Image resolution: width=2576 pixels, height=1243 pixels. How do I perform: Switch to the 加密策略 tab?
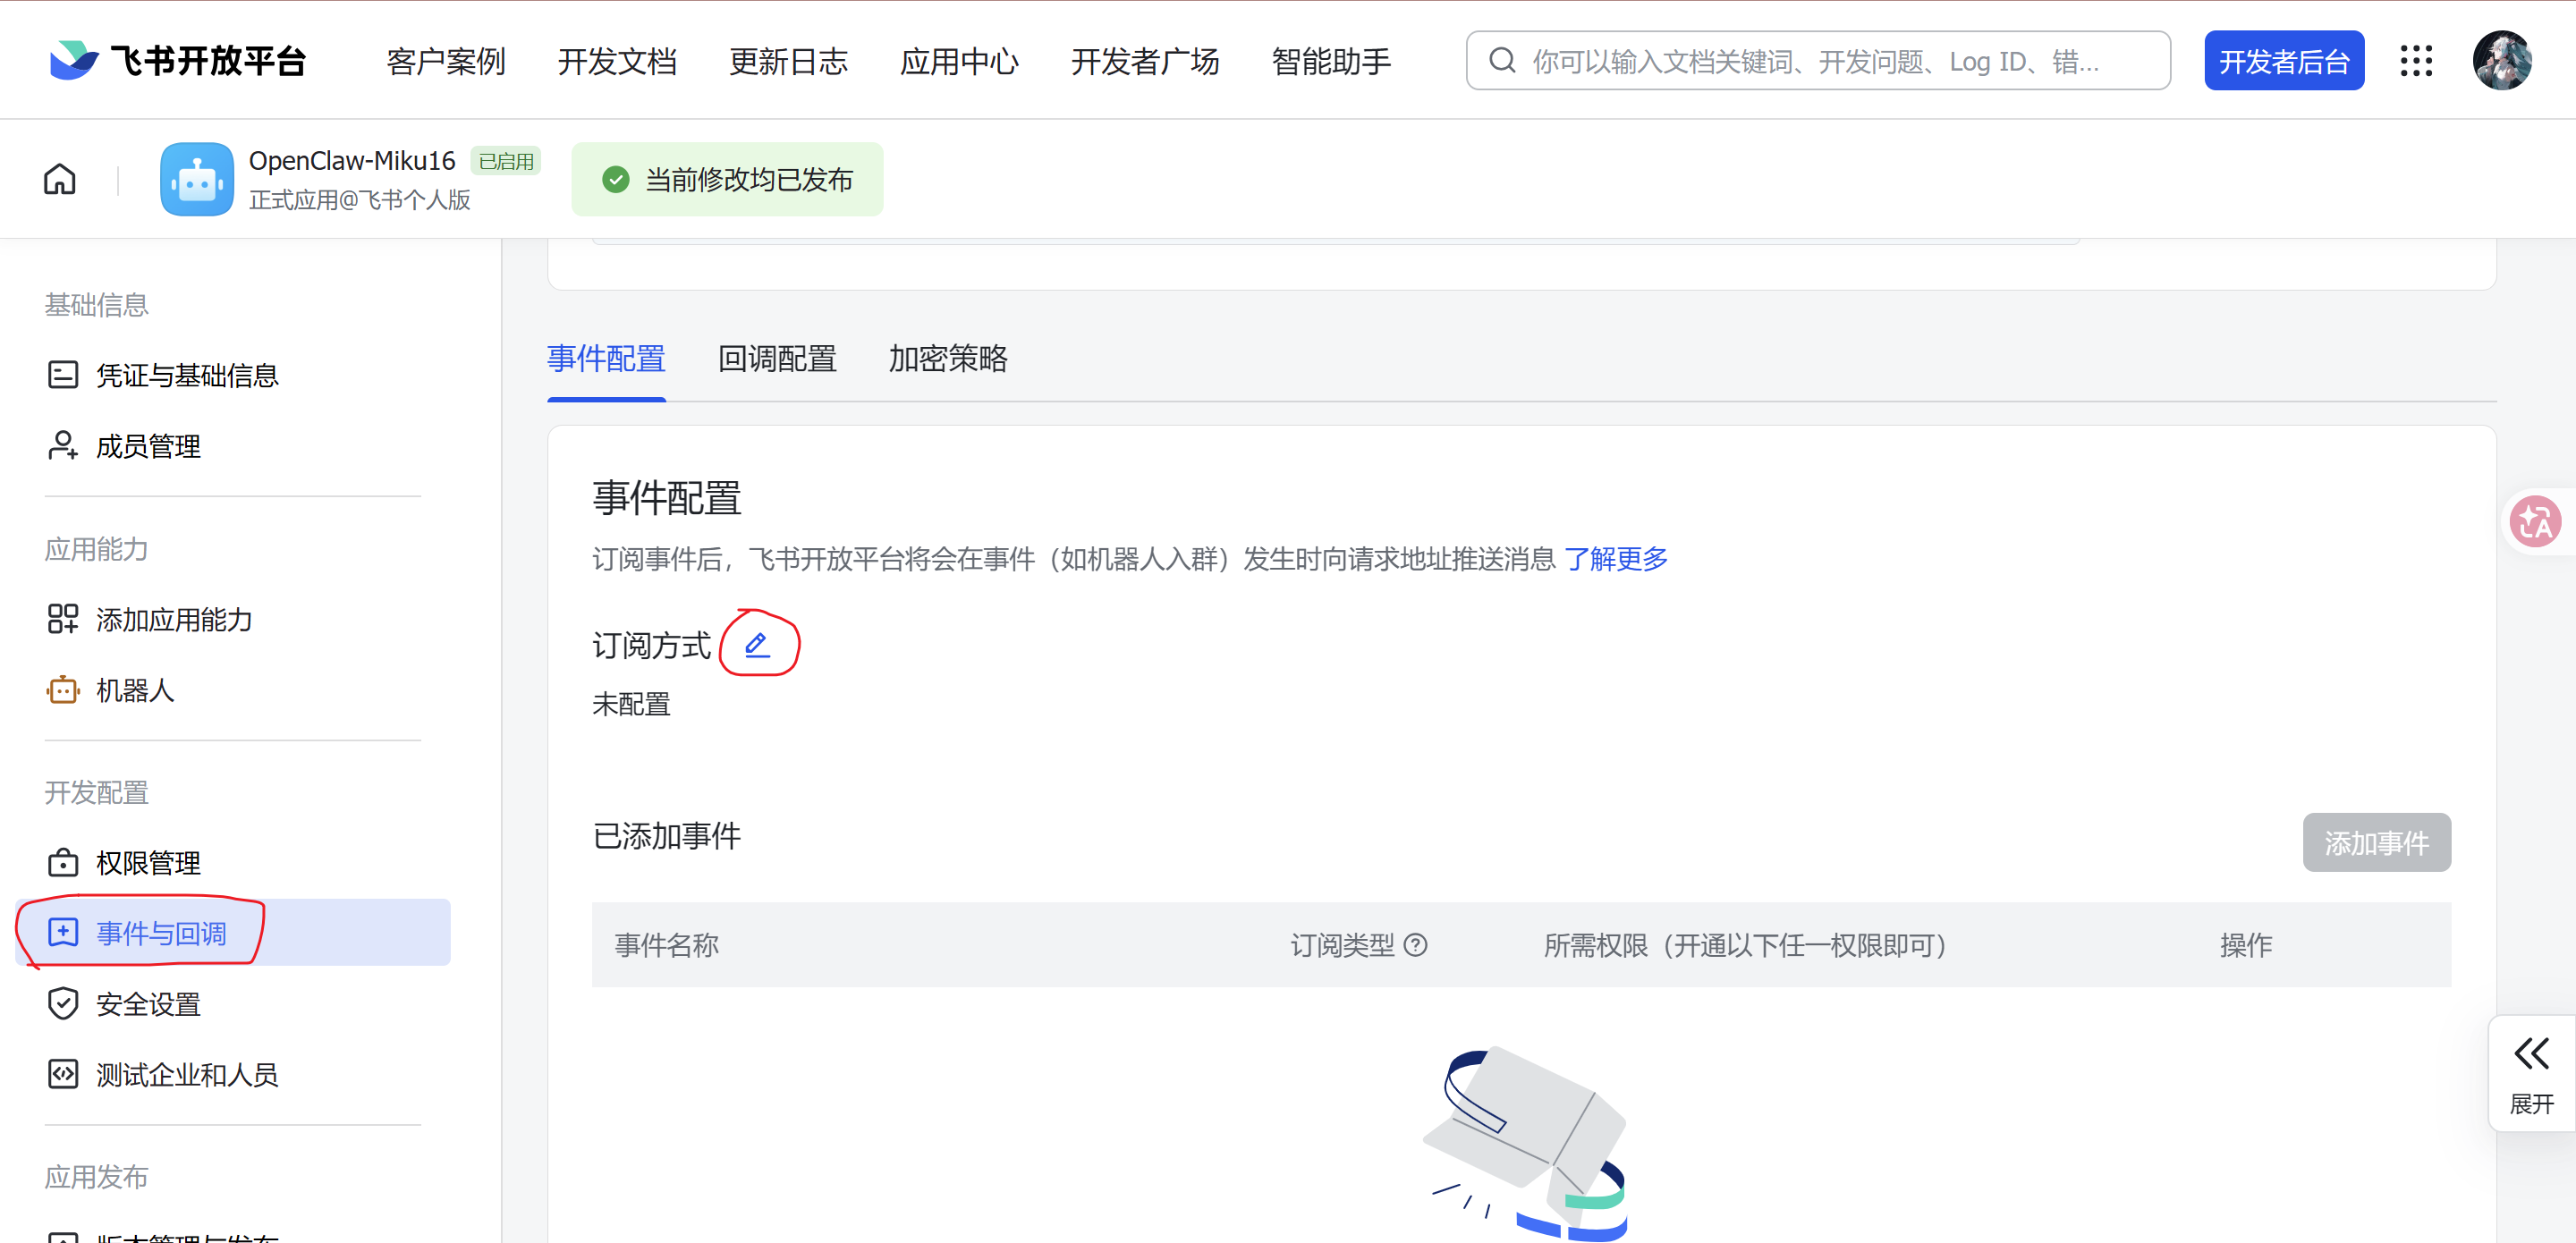pyautogui.click(x=947, y=359)
